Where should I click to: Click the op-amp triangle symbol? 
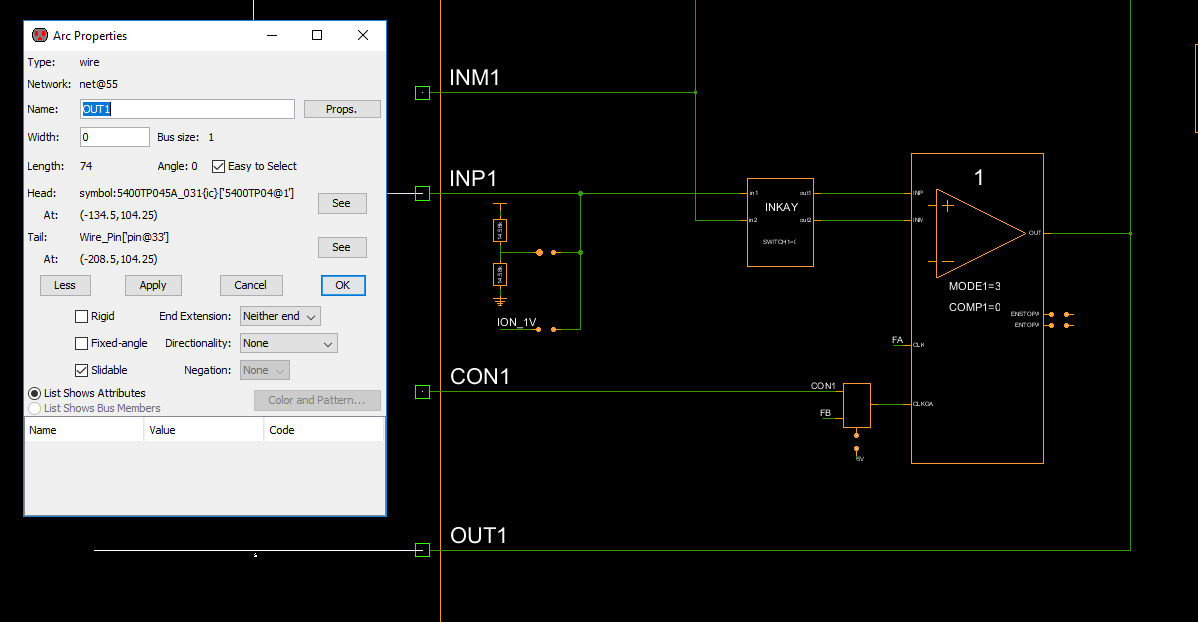(x=980, y=233)
